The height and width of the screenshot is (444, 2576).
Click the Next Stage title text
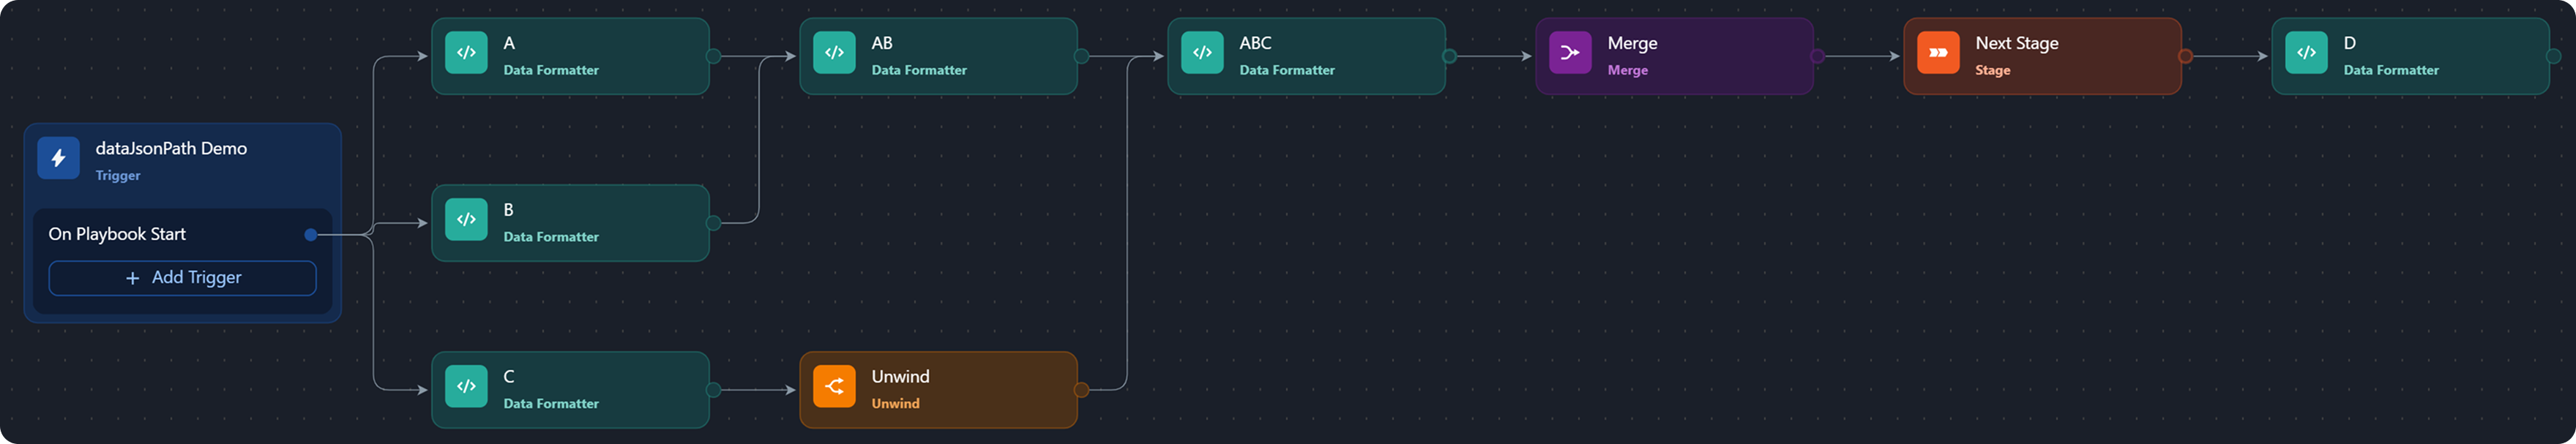(x=2016, y=43)
